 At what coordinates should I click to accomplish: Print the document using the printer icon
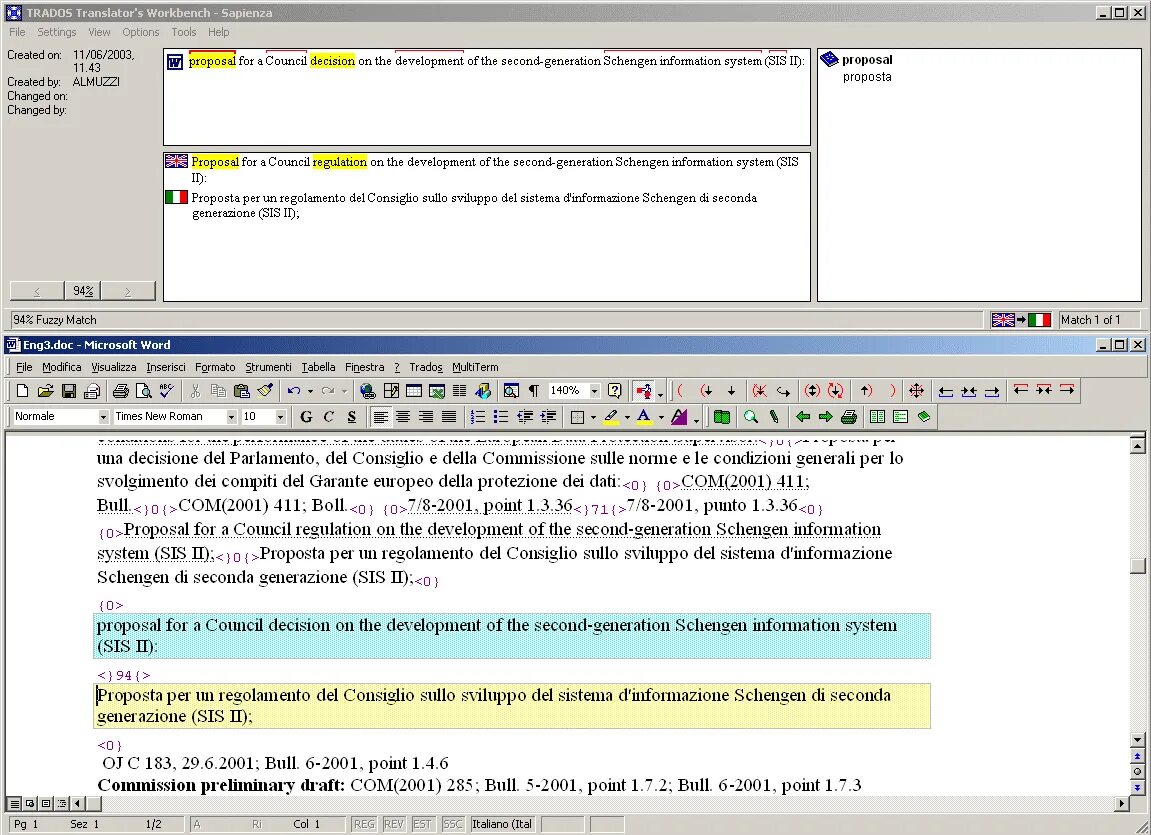120,391
